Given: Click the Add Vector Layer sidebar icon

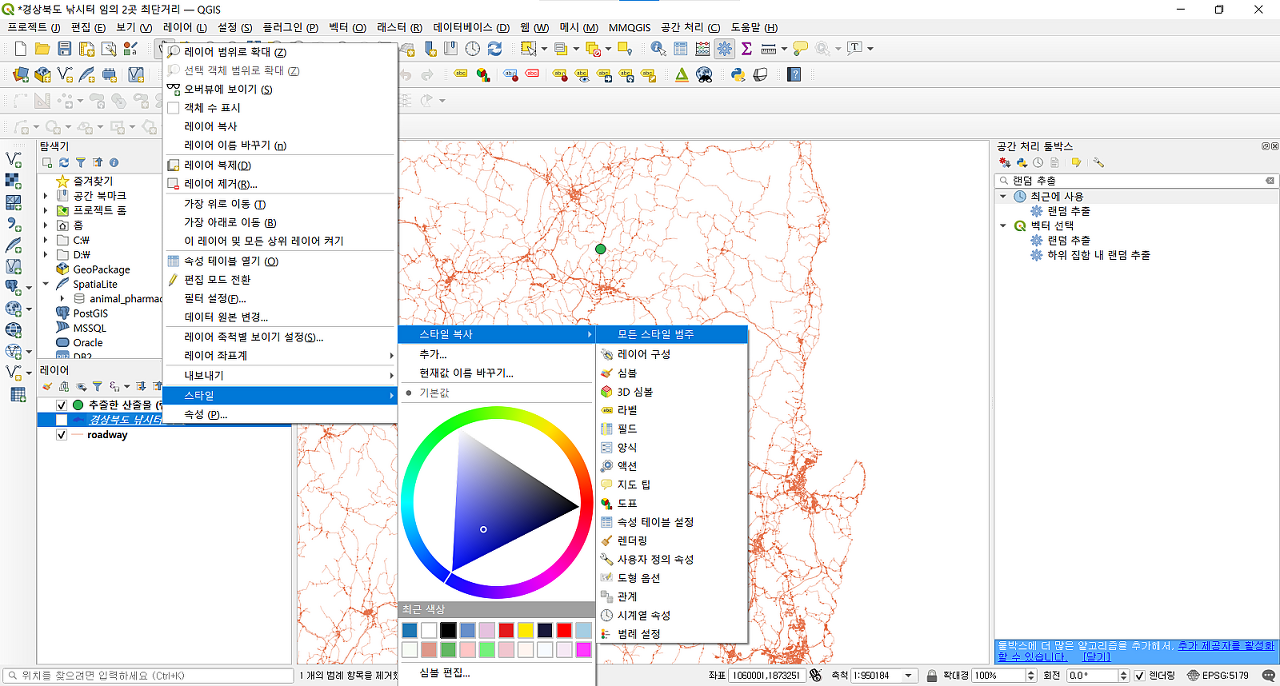Looking at the screenshot, I should (x=14, y=159).
